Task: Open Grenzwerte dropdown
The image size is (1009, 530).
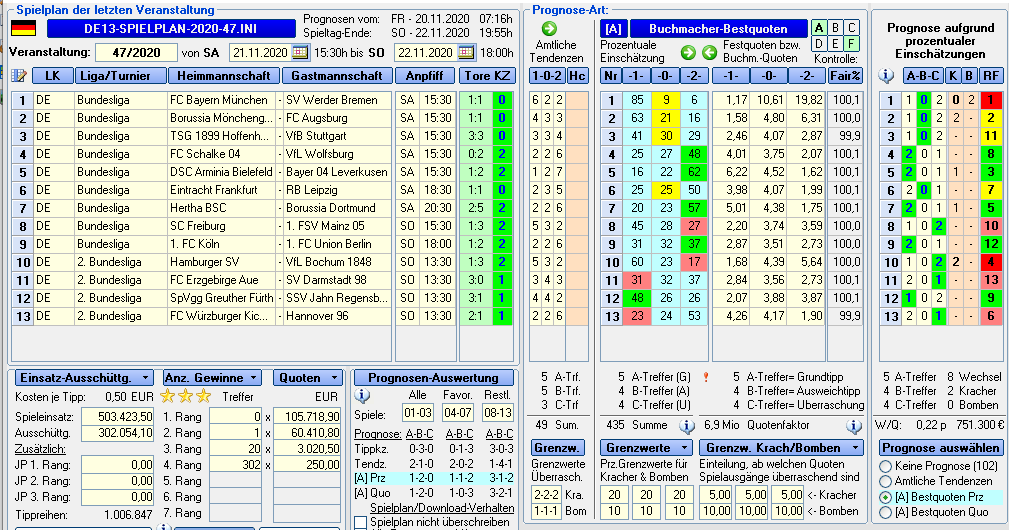Action: point(646,448)
